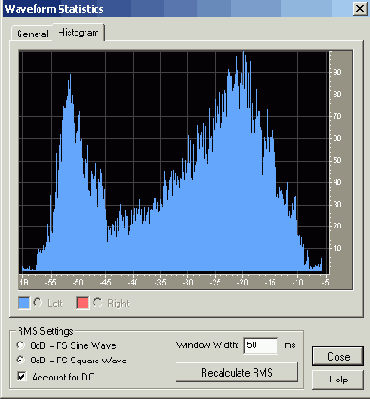Click the Close button
The image size is (370, 399).
pyautogui.click(x=338, y=356)
